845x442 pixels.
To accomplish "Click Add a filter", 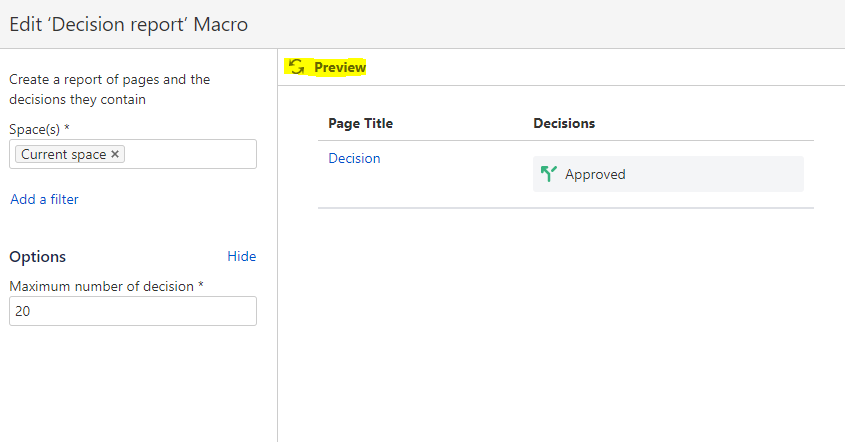I will (x=44, y=199).
